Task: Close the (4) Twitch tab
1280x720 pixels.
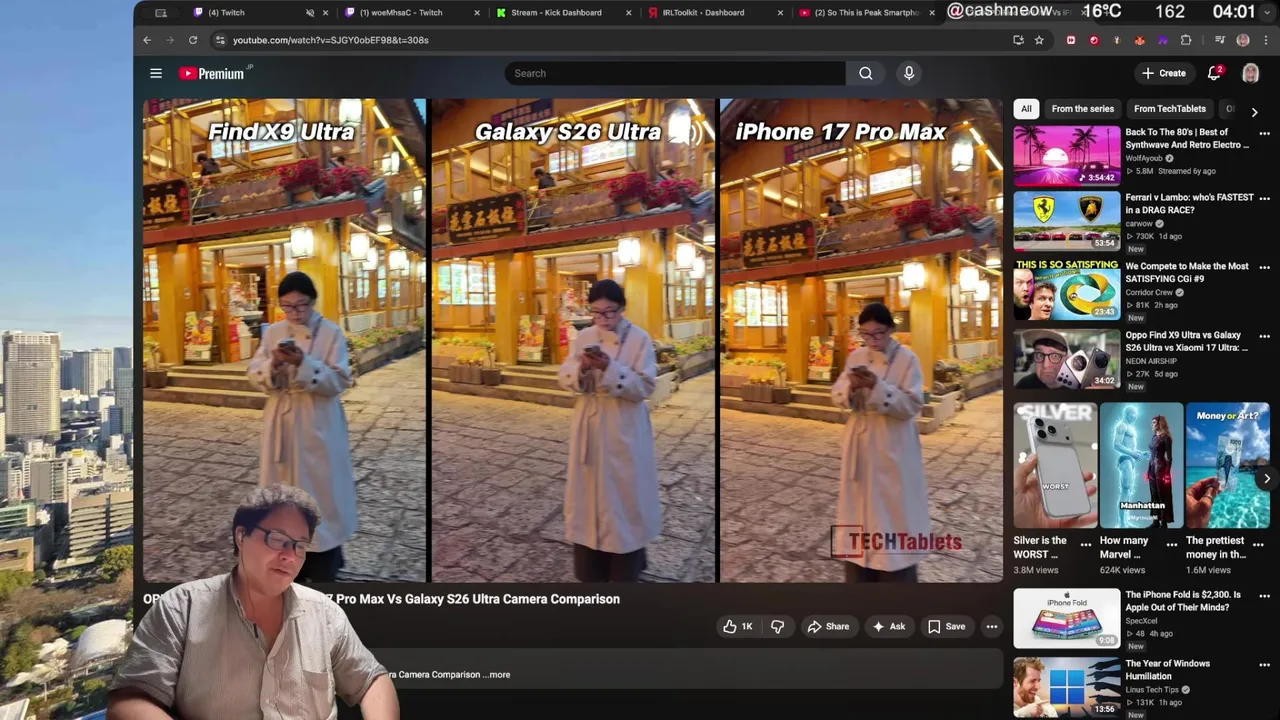Action: (325, 13)
